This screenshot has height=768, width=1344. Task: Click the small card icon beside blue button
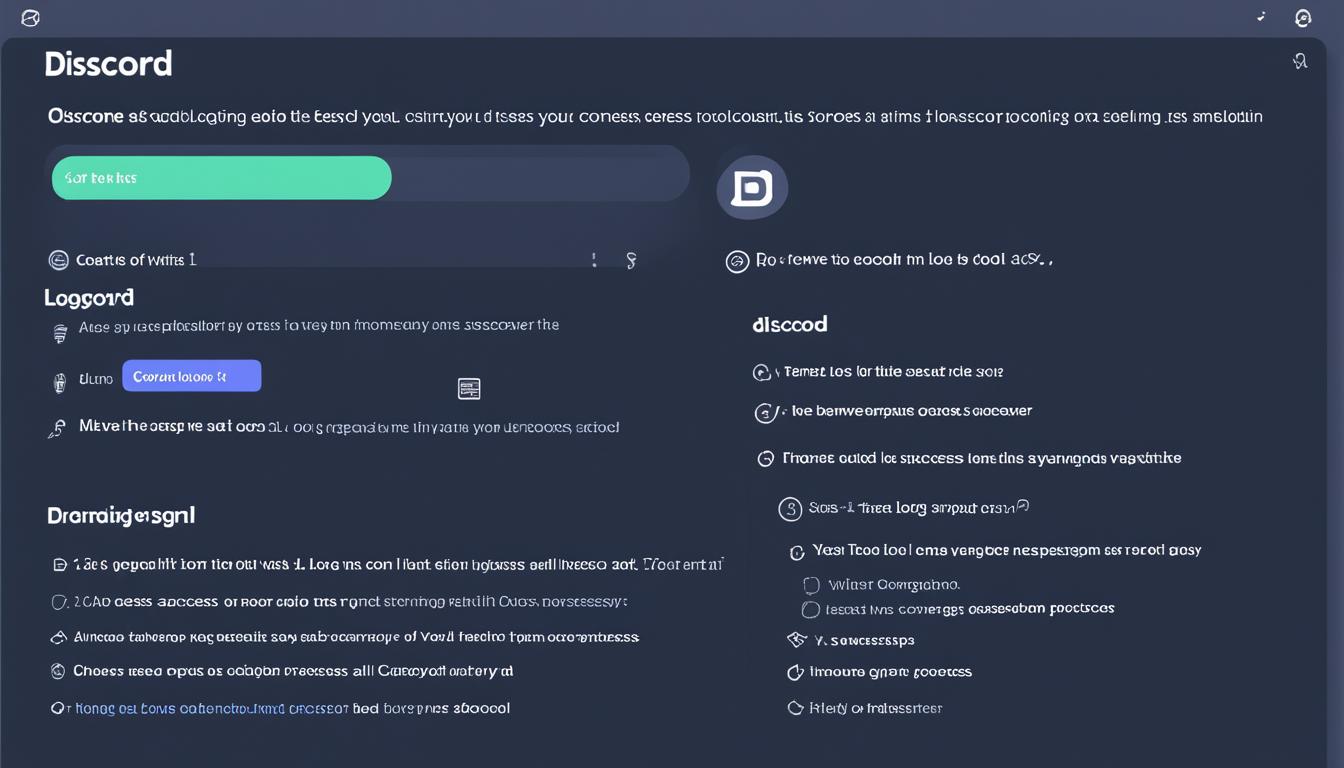coord(469,388)
